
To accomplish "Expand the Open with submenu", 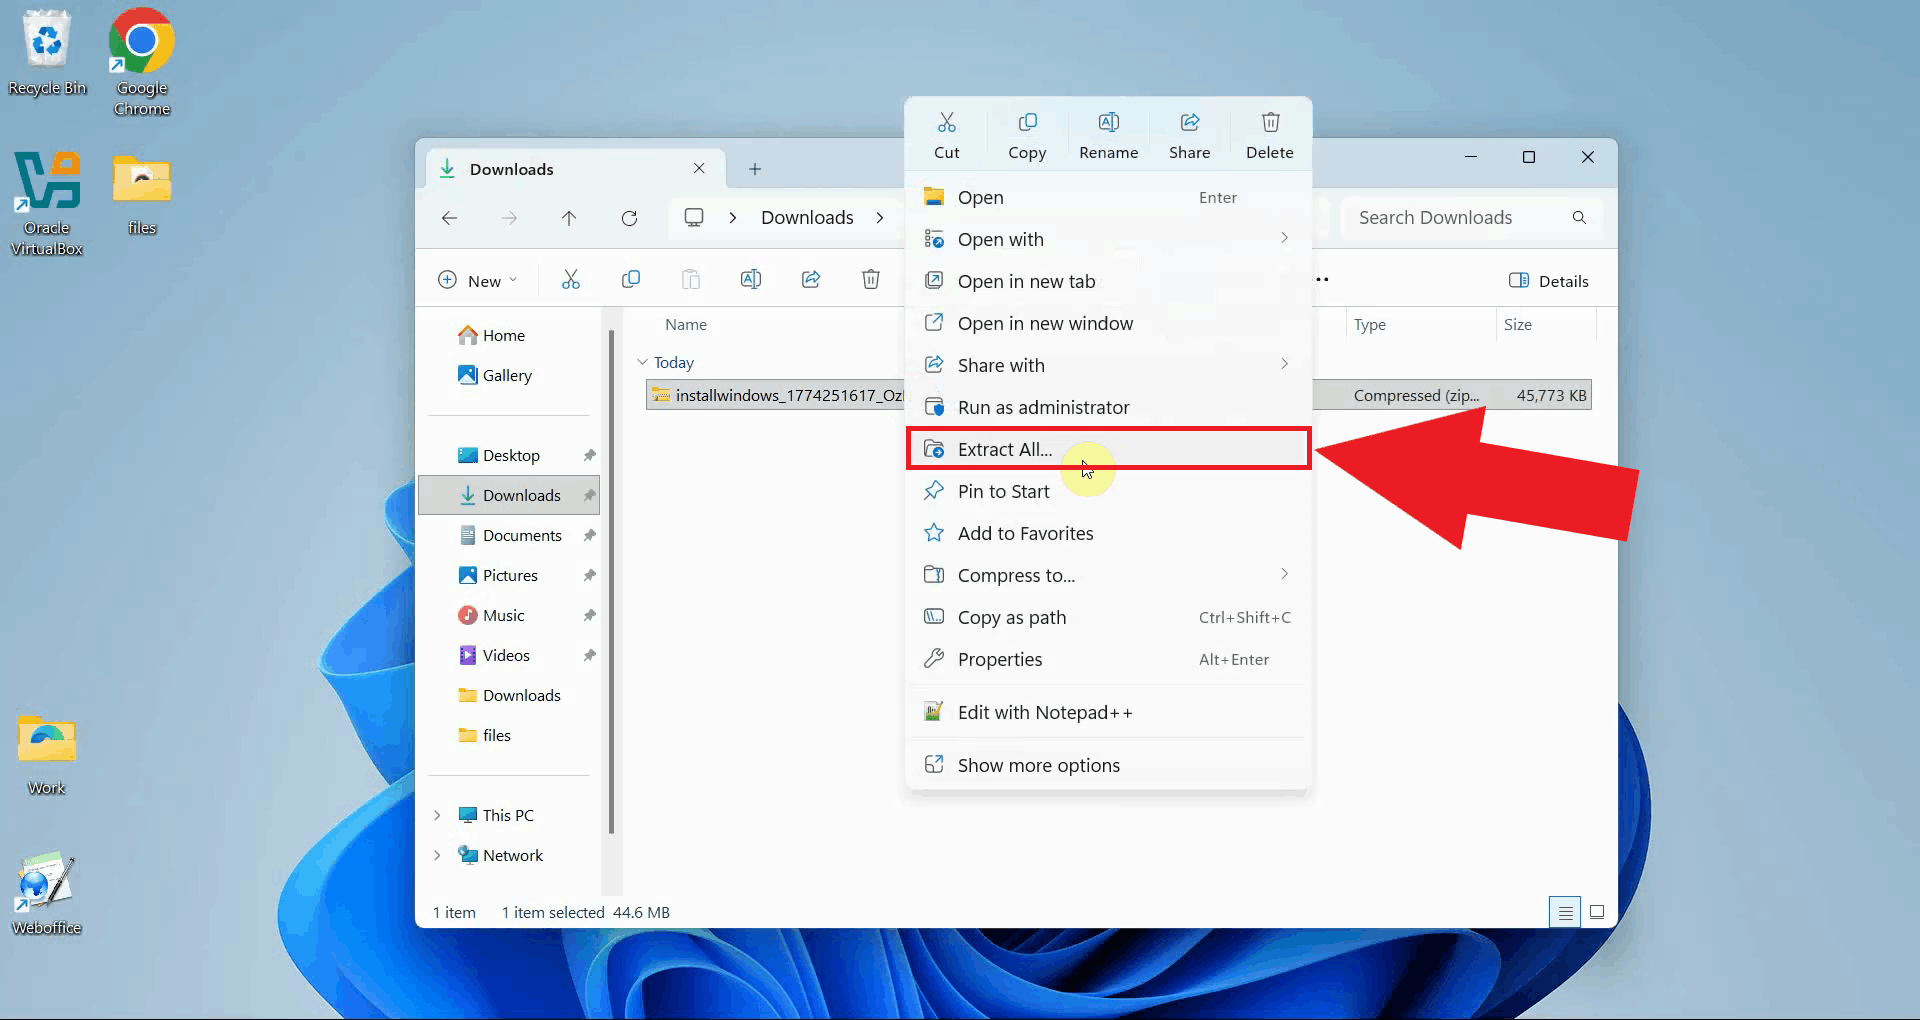I will coord(1284,239).
